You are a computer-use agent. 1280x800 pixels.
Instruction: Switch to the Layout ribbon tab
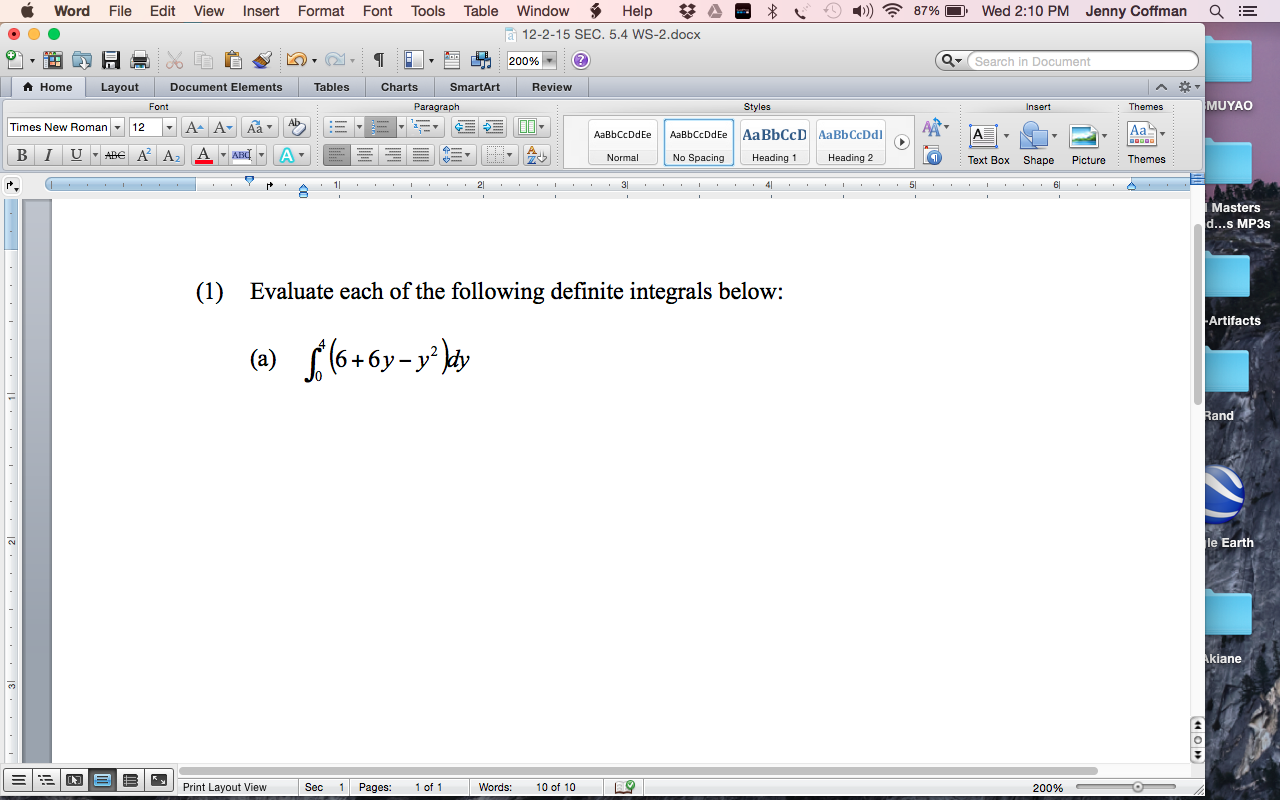click(120, 87)
